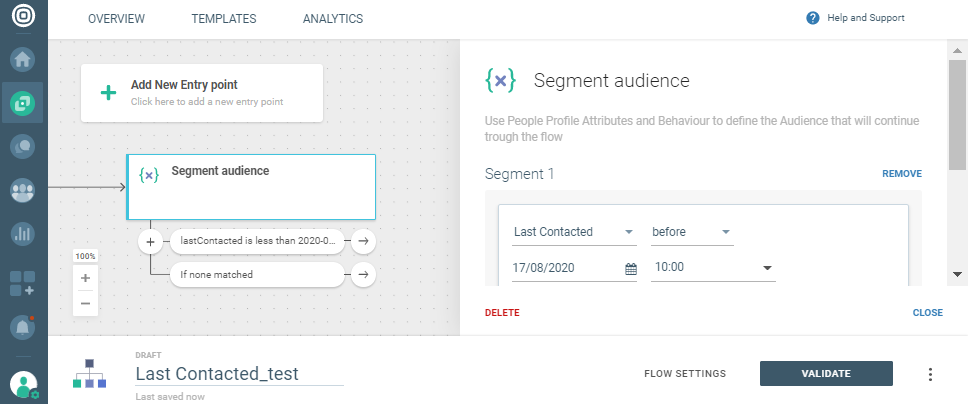This screenshot has height=404, width=968.
Task: Open the people audience sidebar icon
Action: [x=22, y=190]
